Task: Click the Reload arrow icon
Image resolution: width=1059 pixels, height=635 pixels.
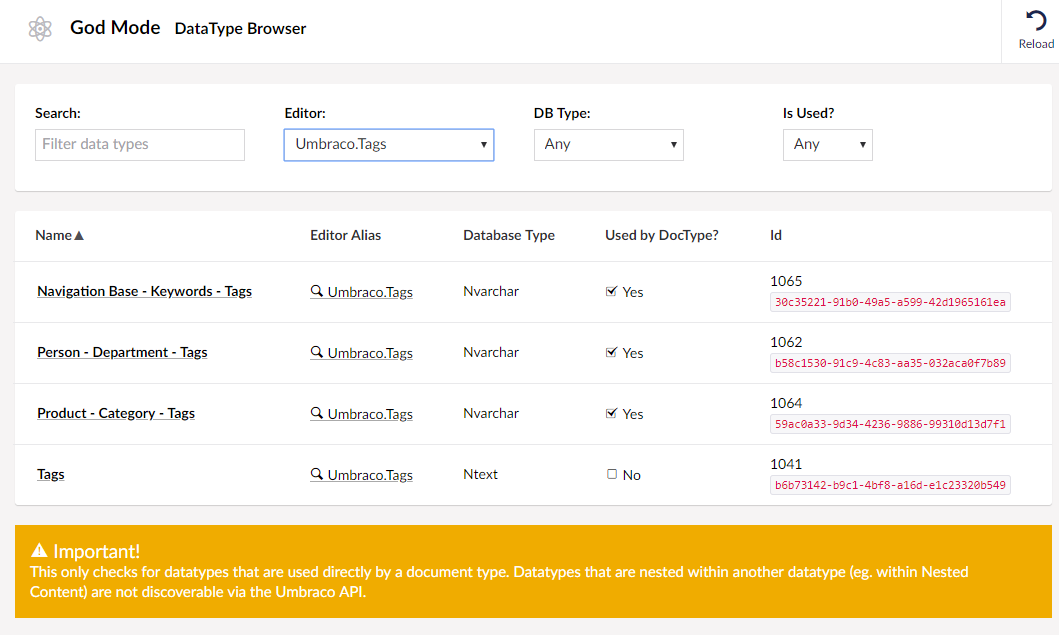Action: pos(1036,20)
